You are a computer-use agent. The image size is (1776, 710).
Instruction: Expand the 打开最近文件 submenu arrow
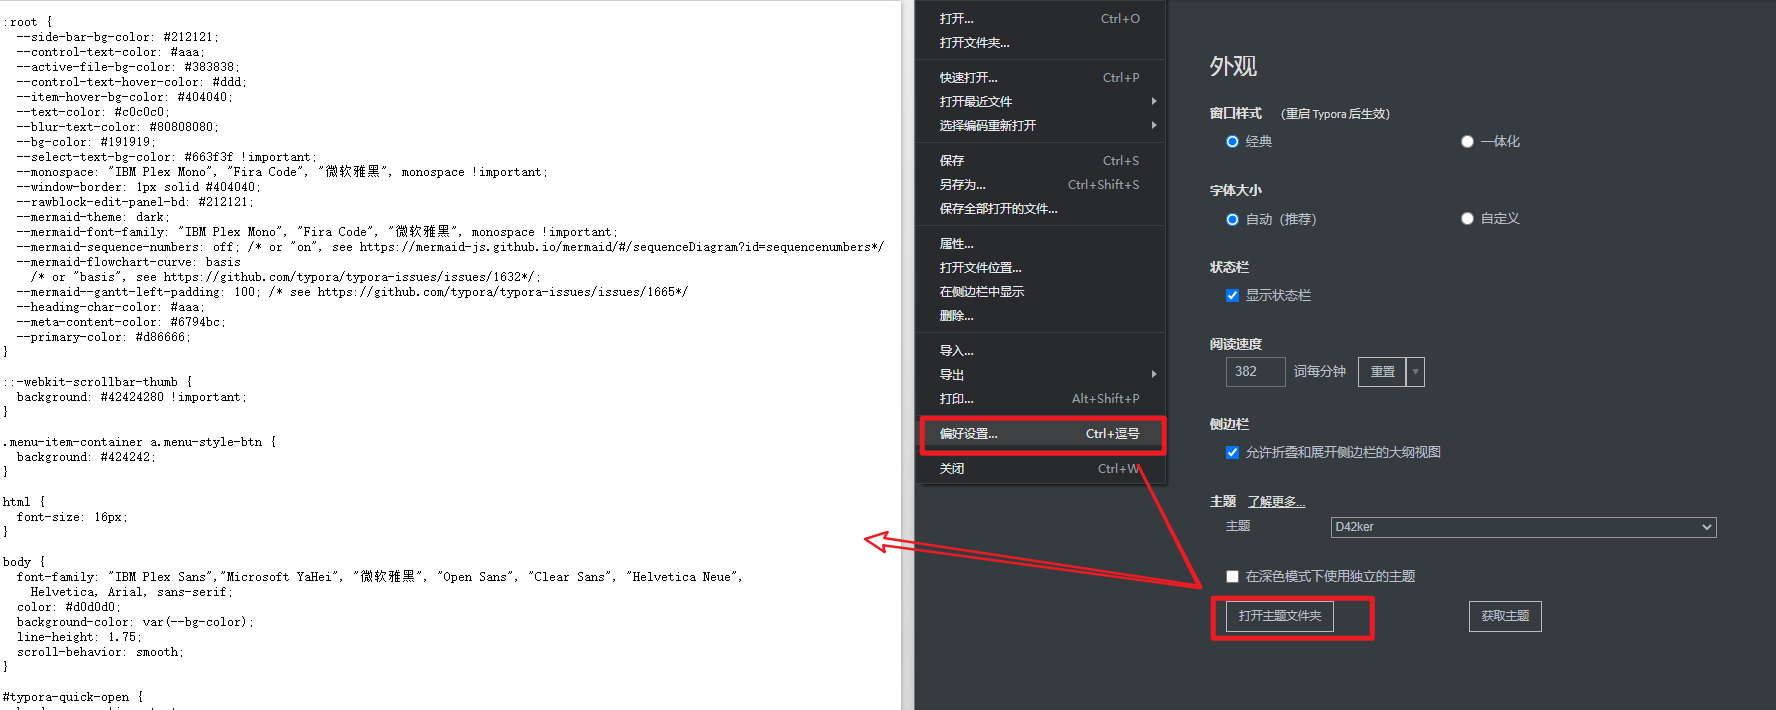pyautogui.click(x=1153, y=102)
